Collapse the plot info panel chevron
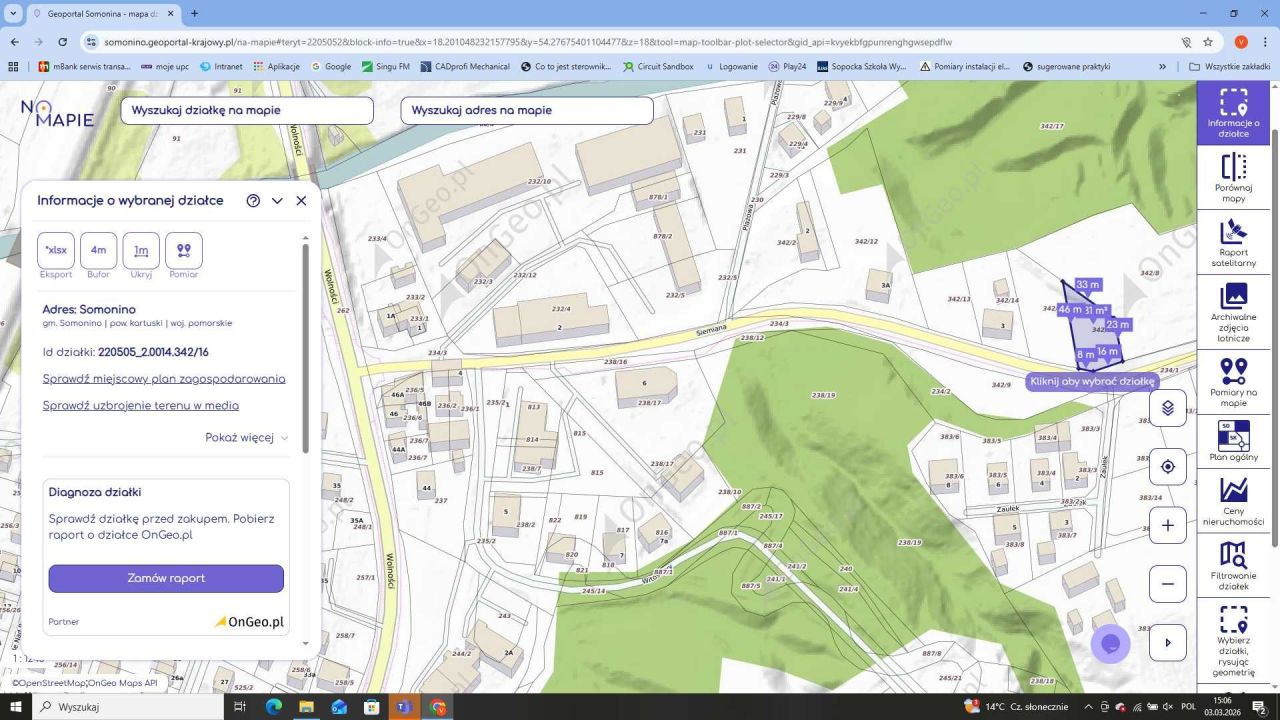Screen dimensions: 1280x720 [x=277, y=201]
